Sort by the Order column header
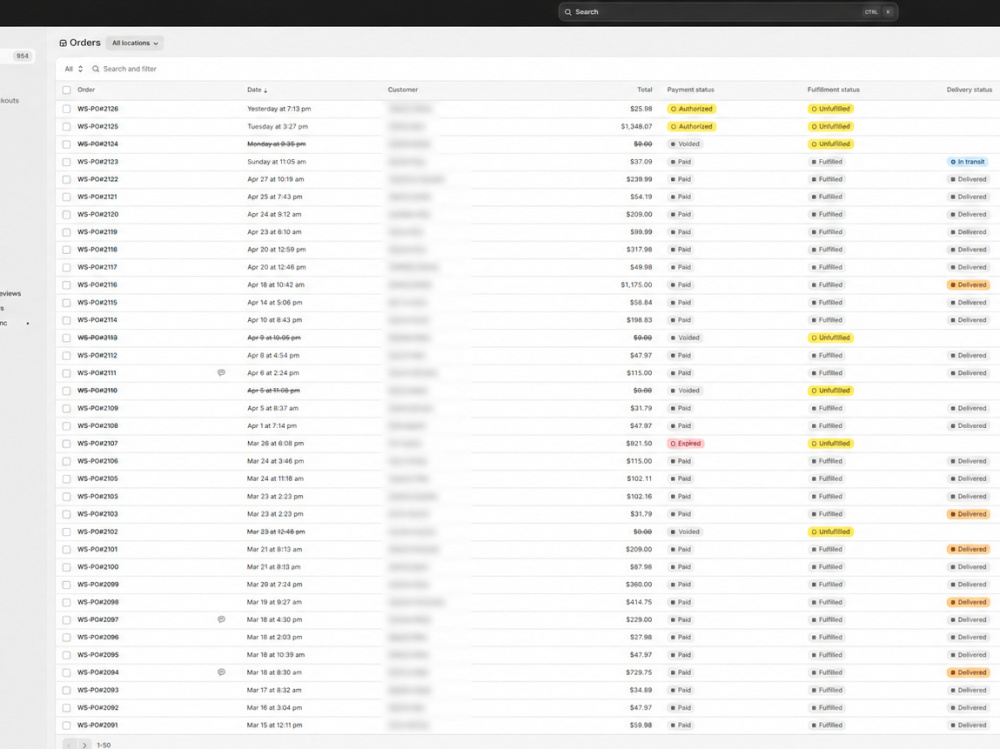Viewport: 1000px width, 749px height. pos(86,90)
